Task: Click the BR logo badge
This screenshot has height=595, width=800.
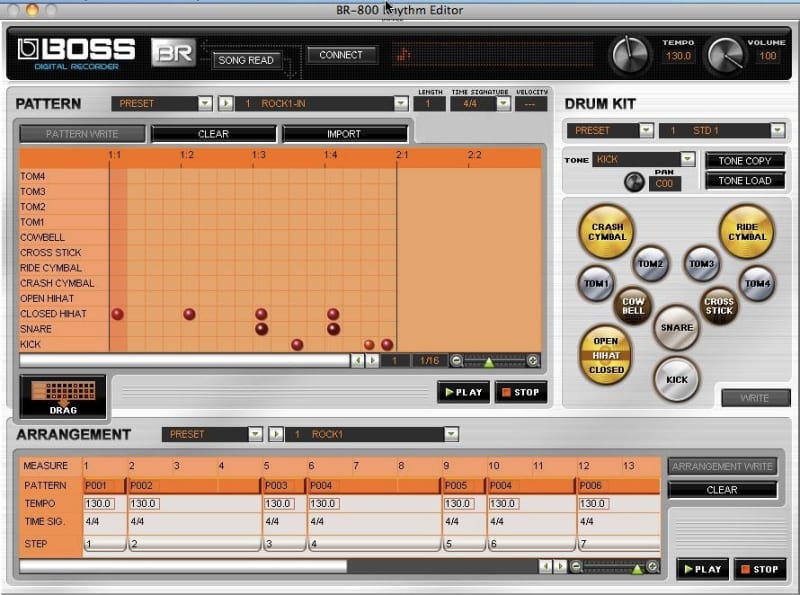Action: pos(173,53)
